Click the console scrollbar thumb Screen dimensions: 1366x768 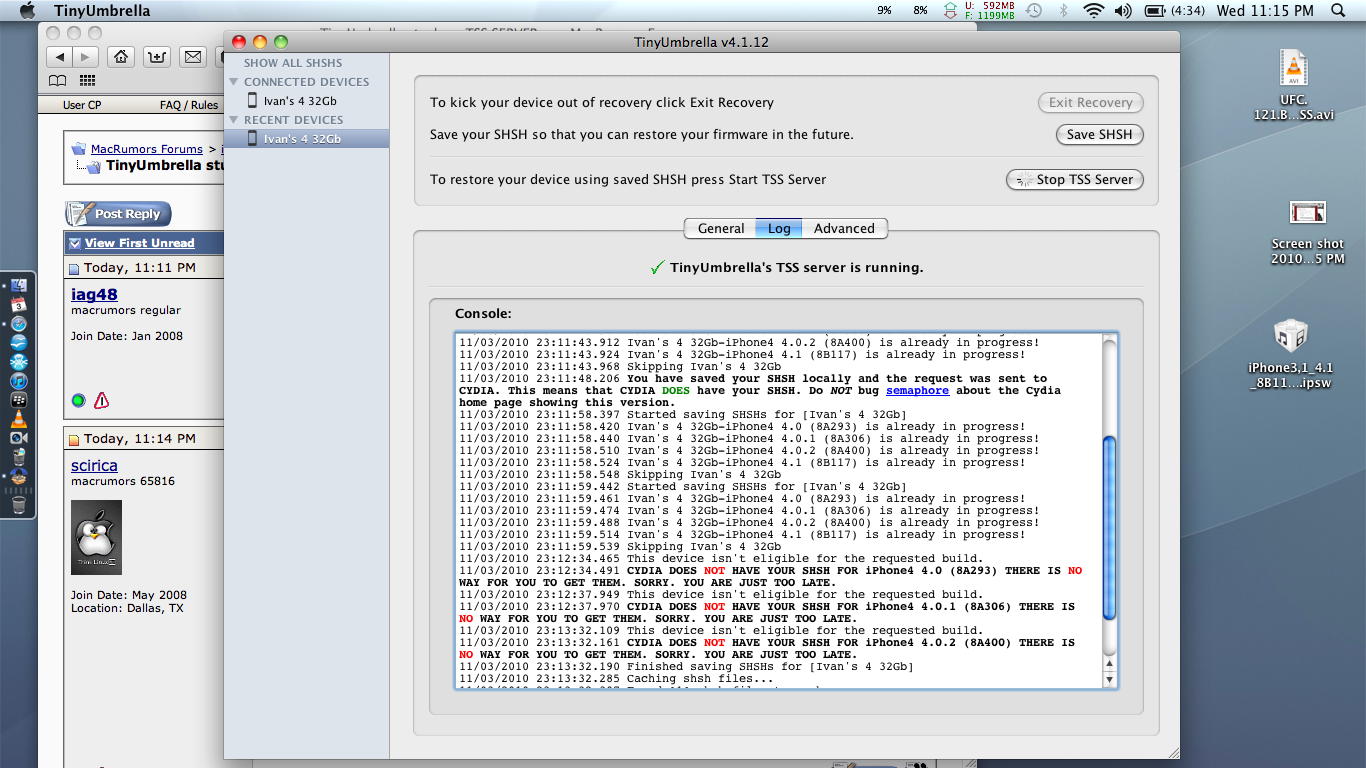[x=1108, y=527]
